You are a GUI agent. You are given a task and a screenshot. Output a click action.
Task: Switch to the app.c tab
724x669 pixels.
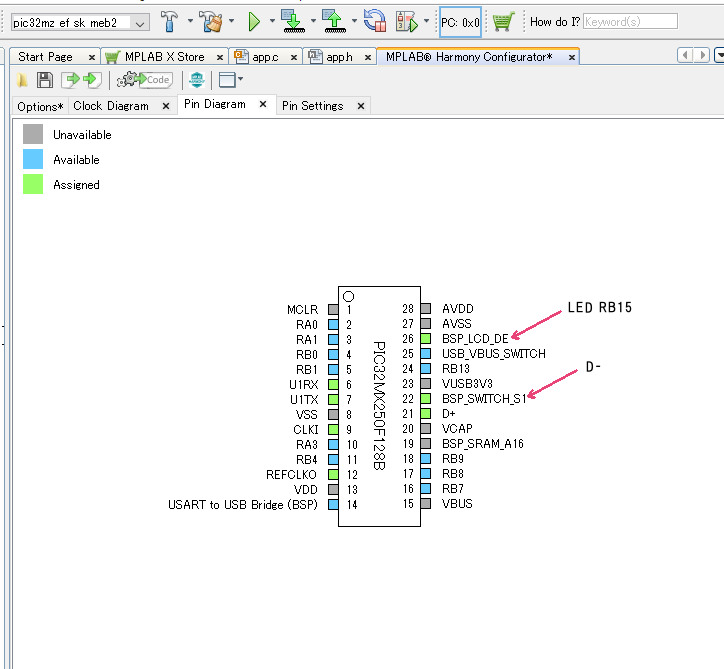(x=265, y=57)
